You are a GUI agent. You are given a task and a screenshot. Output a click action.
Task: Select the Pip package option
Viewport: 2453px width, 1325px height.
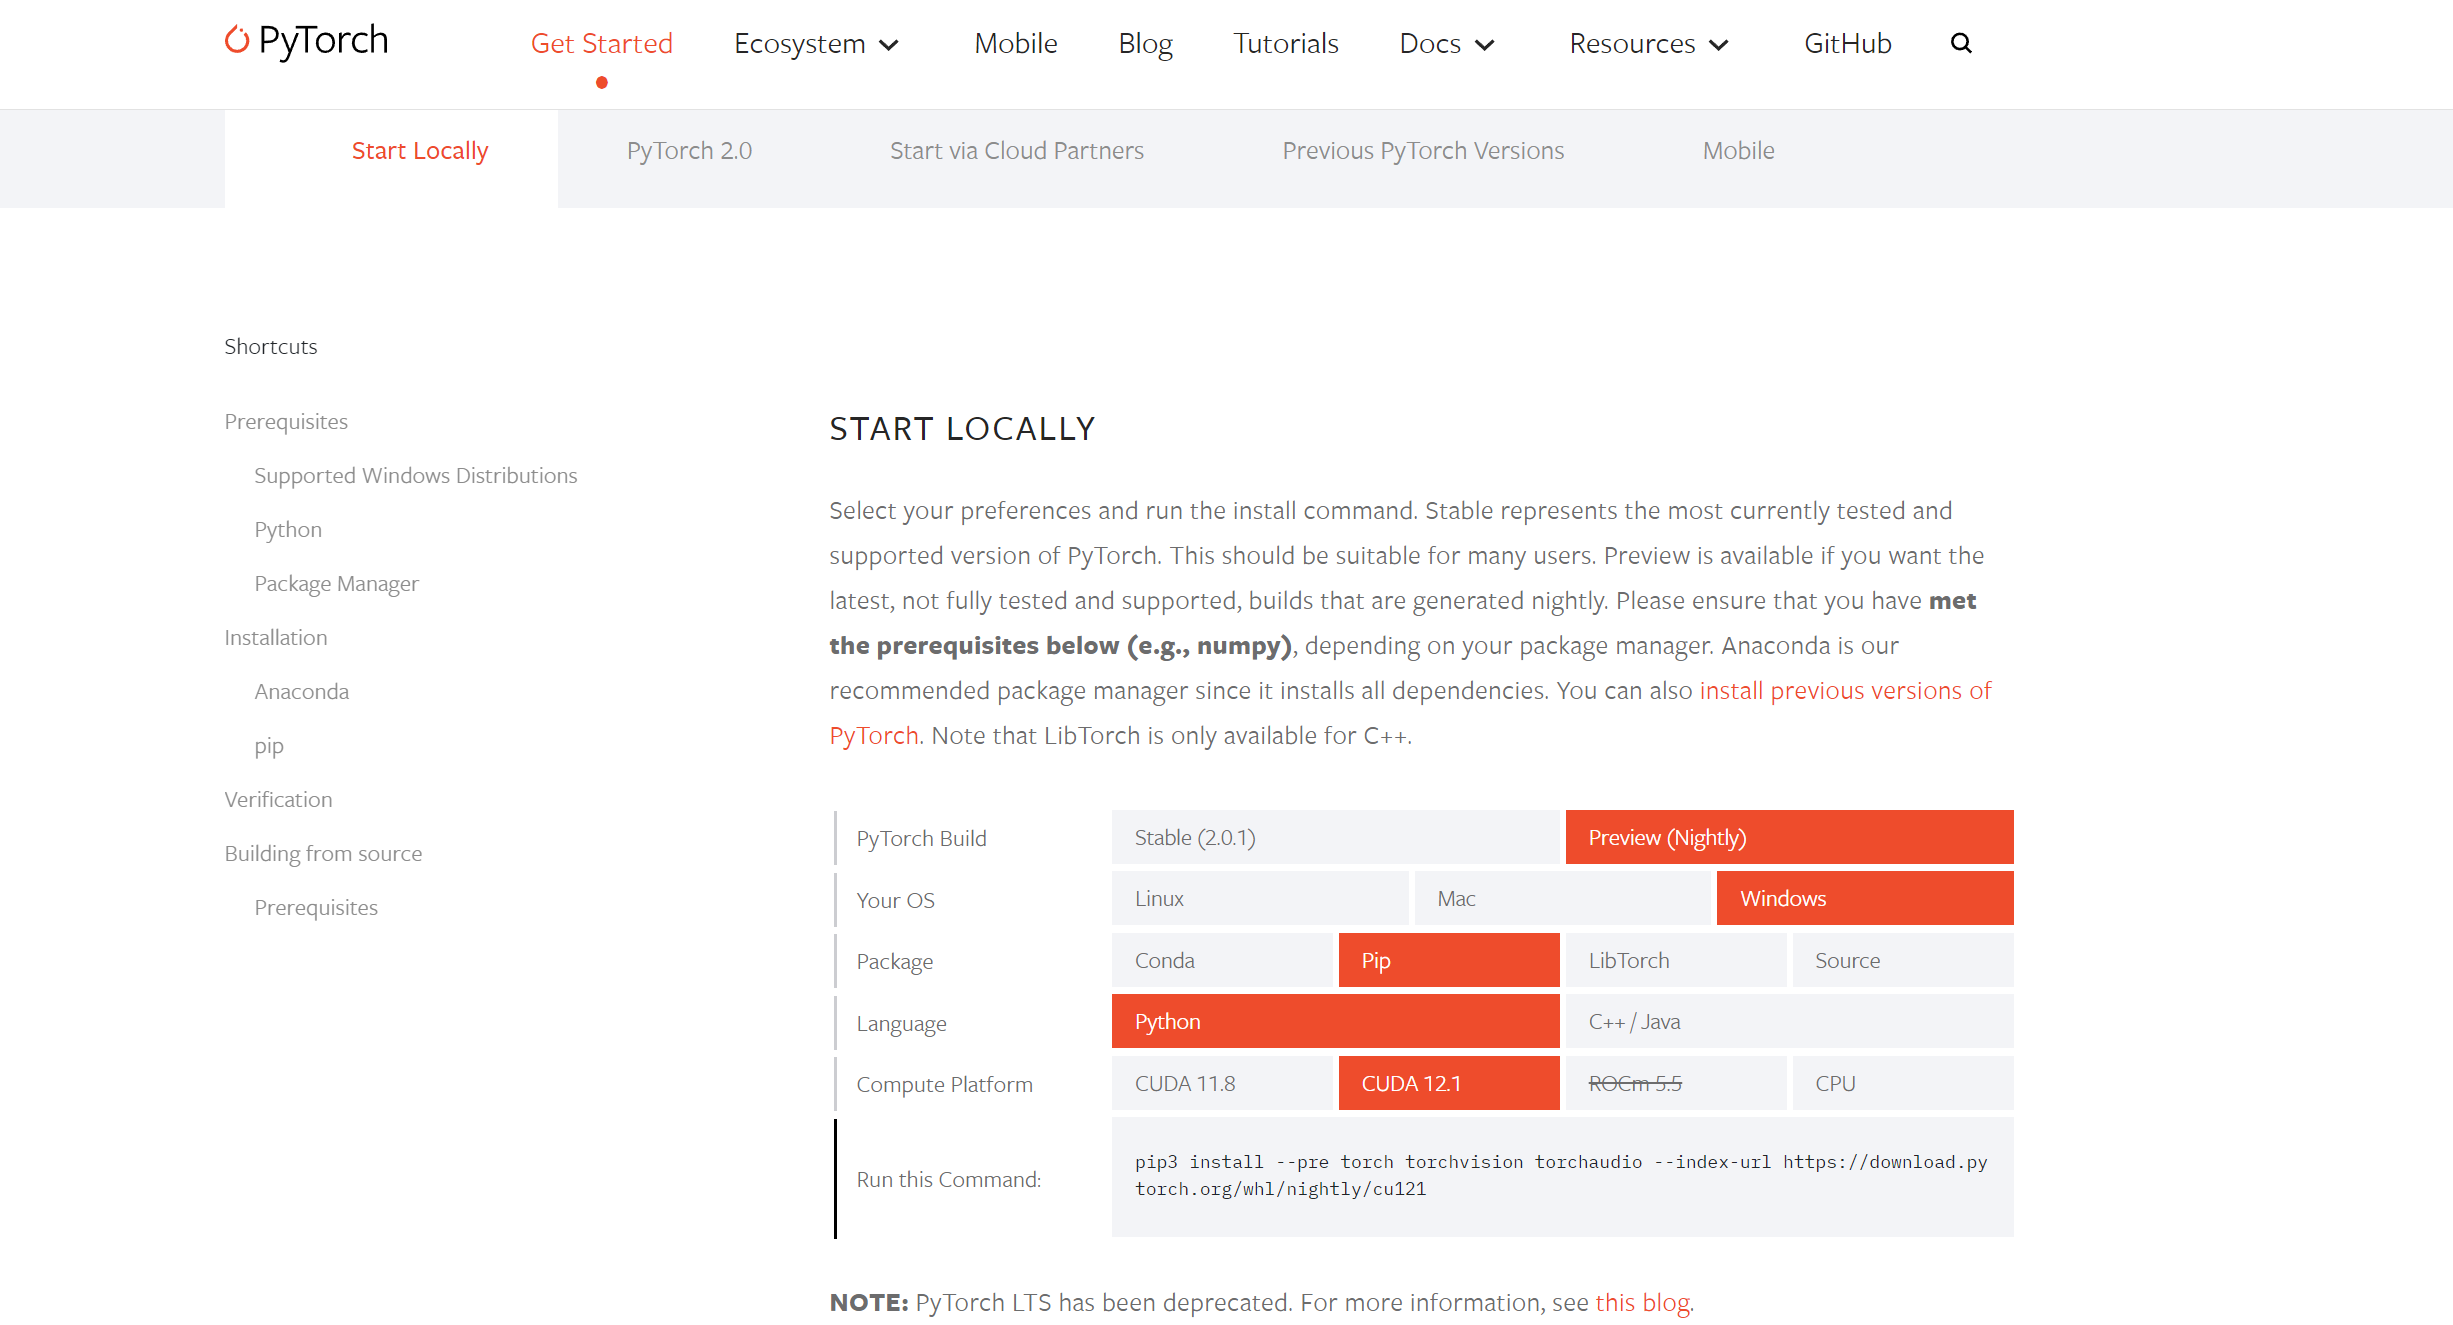1449,960
